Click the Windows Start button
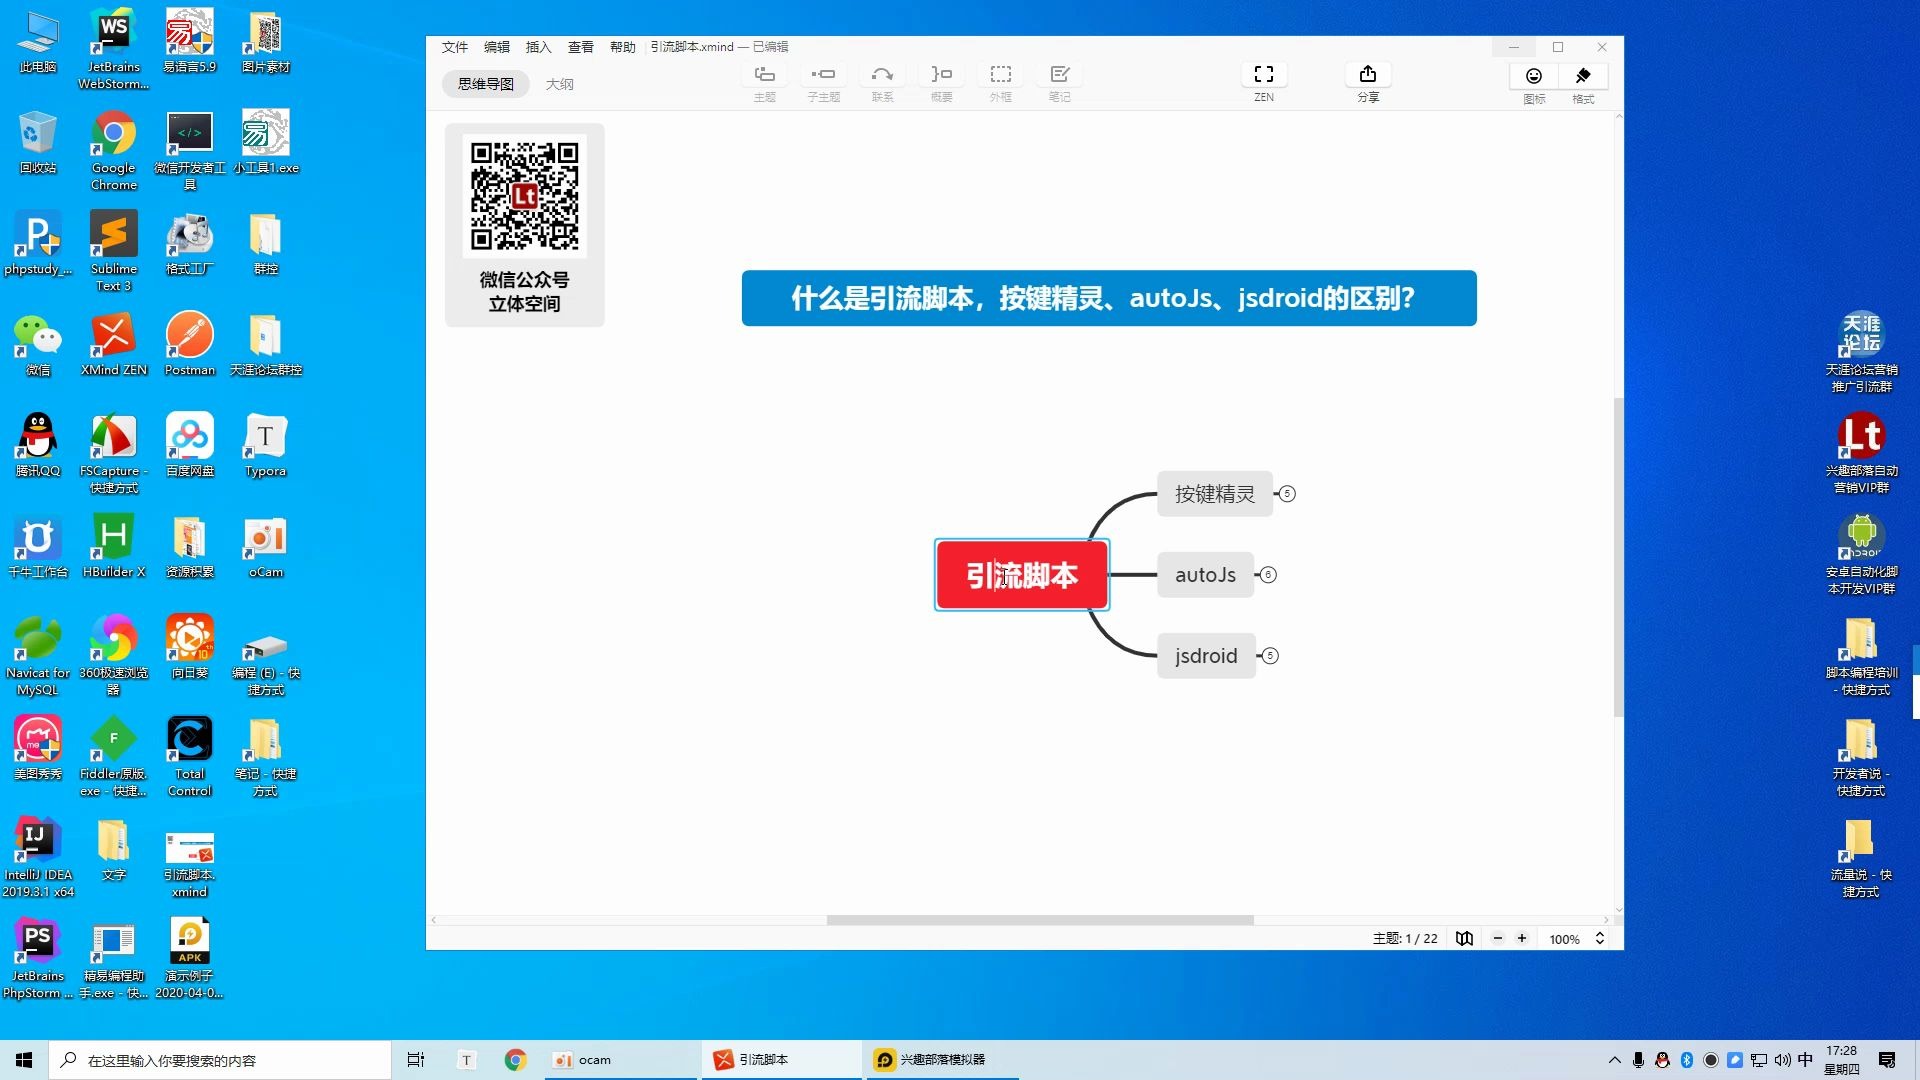Image resolution: width=1920 pixels, height=1080 pixels. (x=24, y=1060)
